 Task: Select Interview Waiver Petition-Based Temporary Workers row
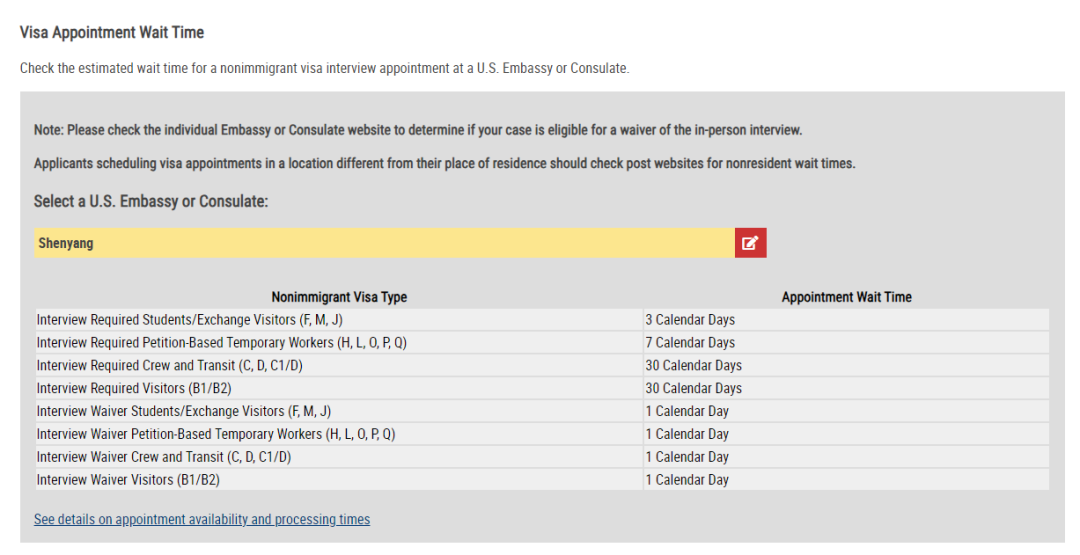pyautogui.click(x=542, y=434)
